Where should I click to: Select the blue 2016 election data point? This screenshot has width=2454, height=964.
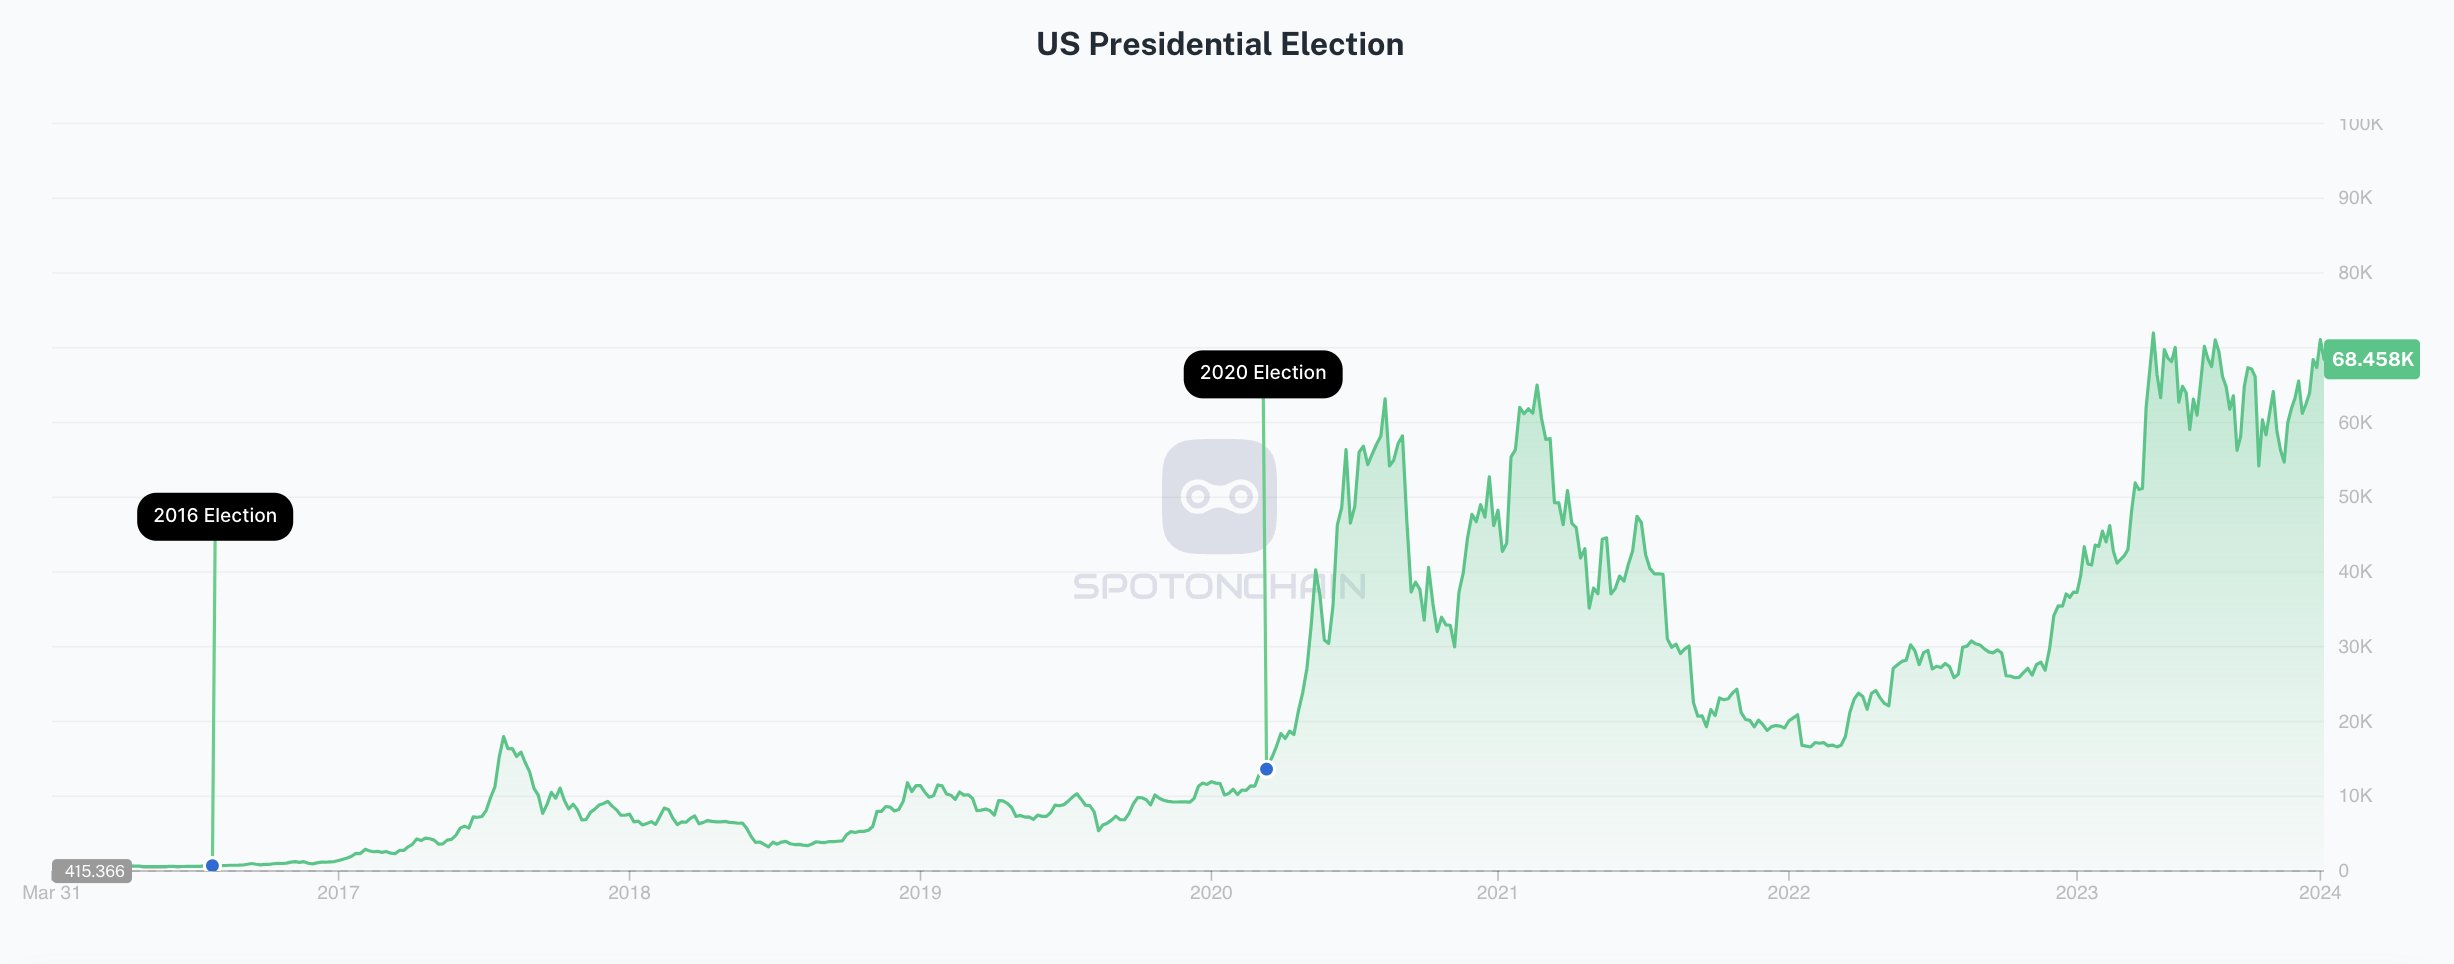coord(212,865)
